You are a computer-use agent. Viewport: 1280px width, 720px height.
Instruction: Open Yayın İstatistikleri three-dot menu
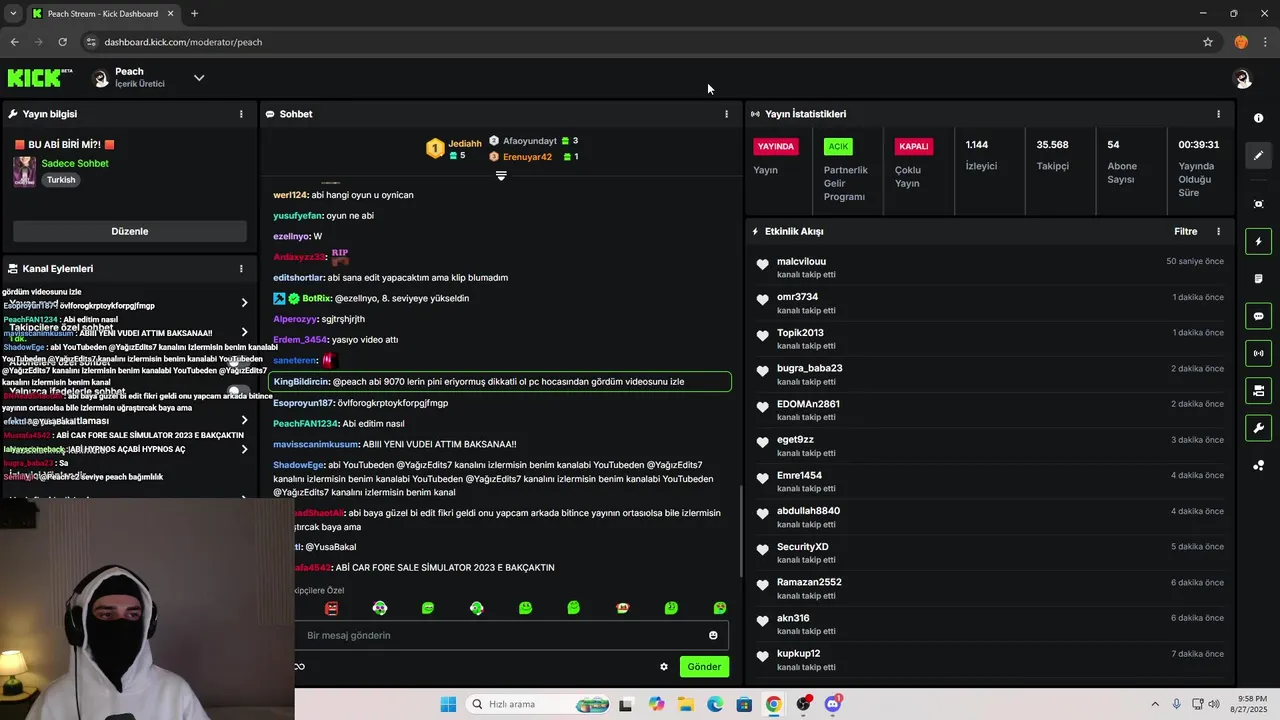[x=1218, y=114]
